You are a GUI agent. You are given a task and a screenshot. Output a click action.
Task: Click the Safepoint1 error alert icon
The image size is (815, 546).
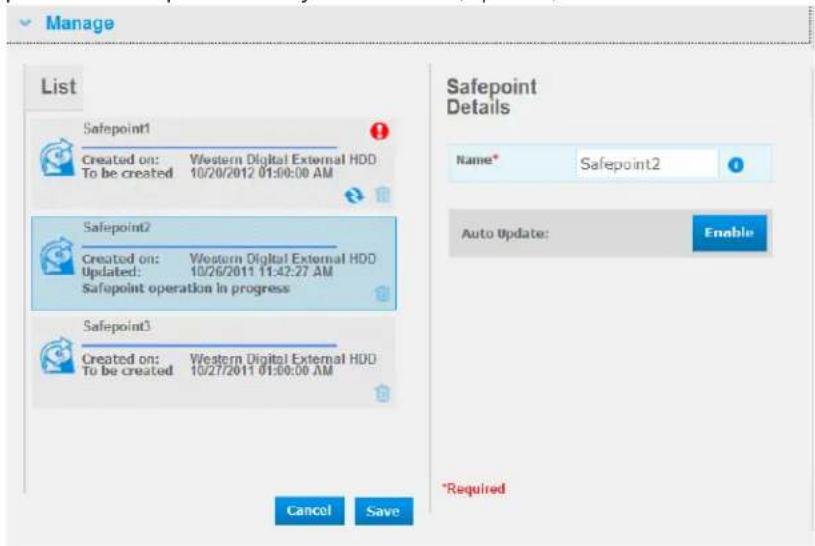[379, 131]
